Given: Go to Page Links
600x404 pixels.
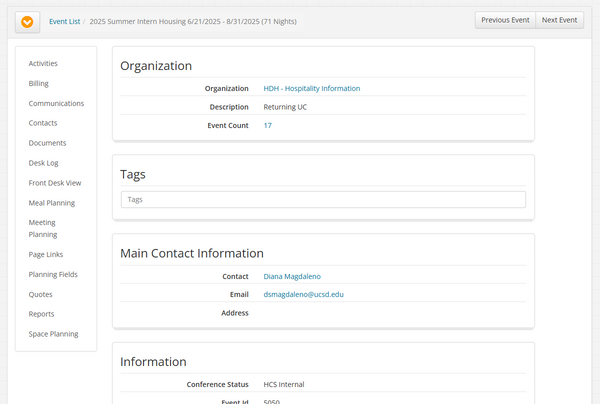Looking at the screenshot, I should pyautogui.click(x=46, y=254).
